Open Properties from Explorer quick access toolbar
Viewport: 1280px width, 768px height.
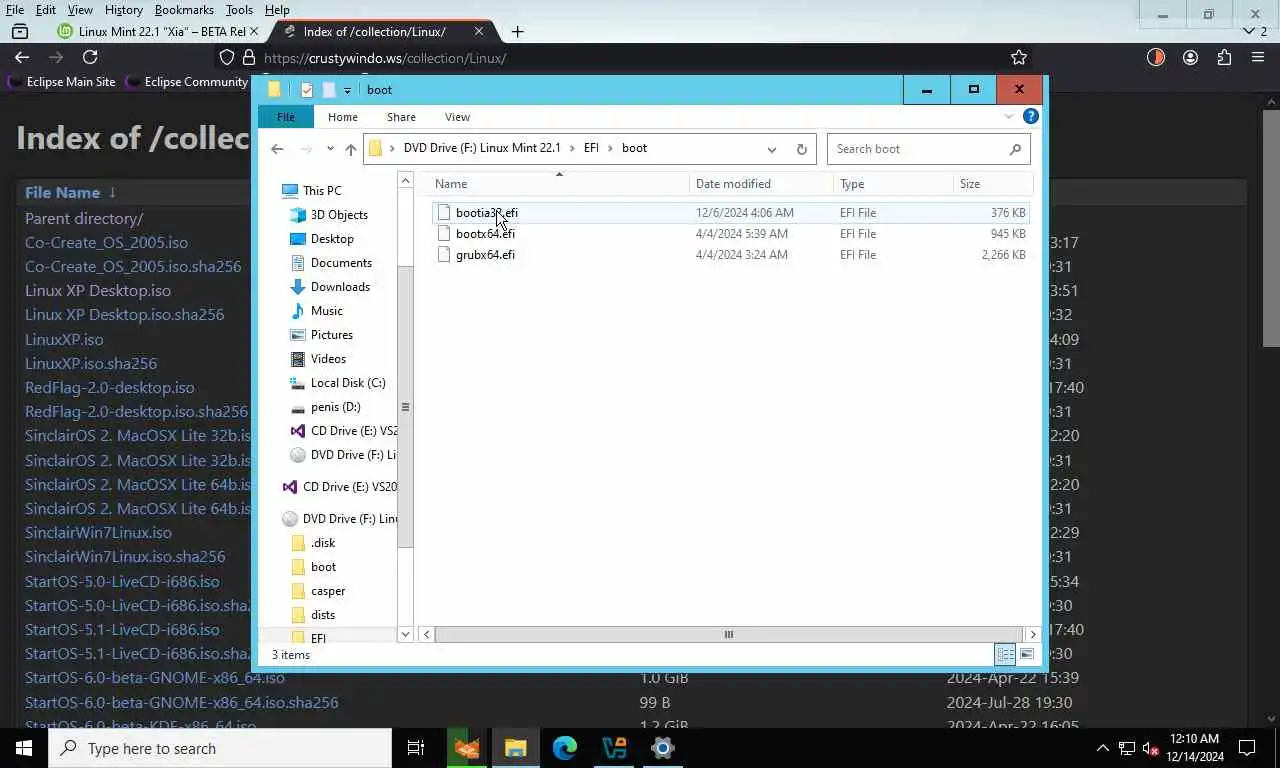pos(307,90)
